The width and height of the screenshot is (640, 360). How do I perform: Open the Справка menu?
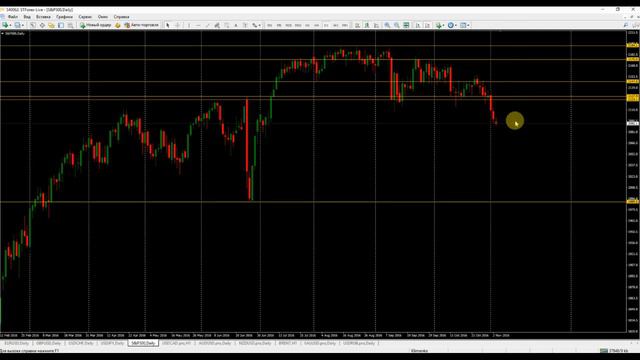(121, 17)
